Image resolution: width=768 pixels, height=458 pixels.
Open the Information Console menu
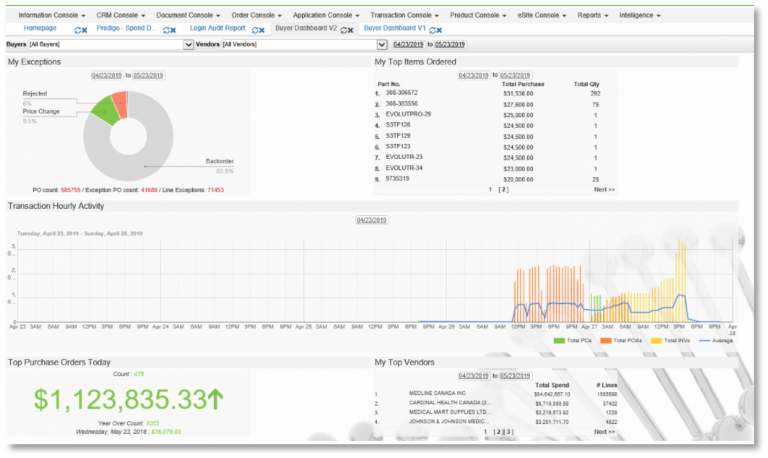(x=51, y=15)
